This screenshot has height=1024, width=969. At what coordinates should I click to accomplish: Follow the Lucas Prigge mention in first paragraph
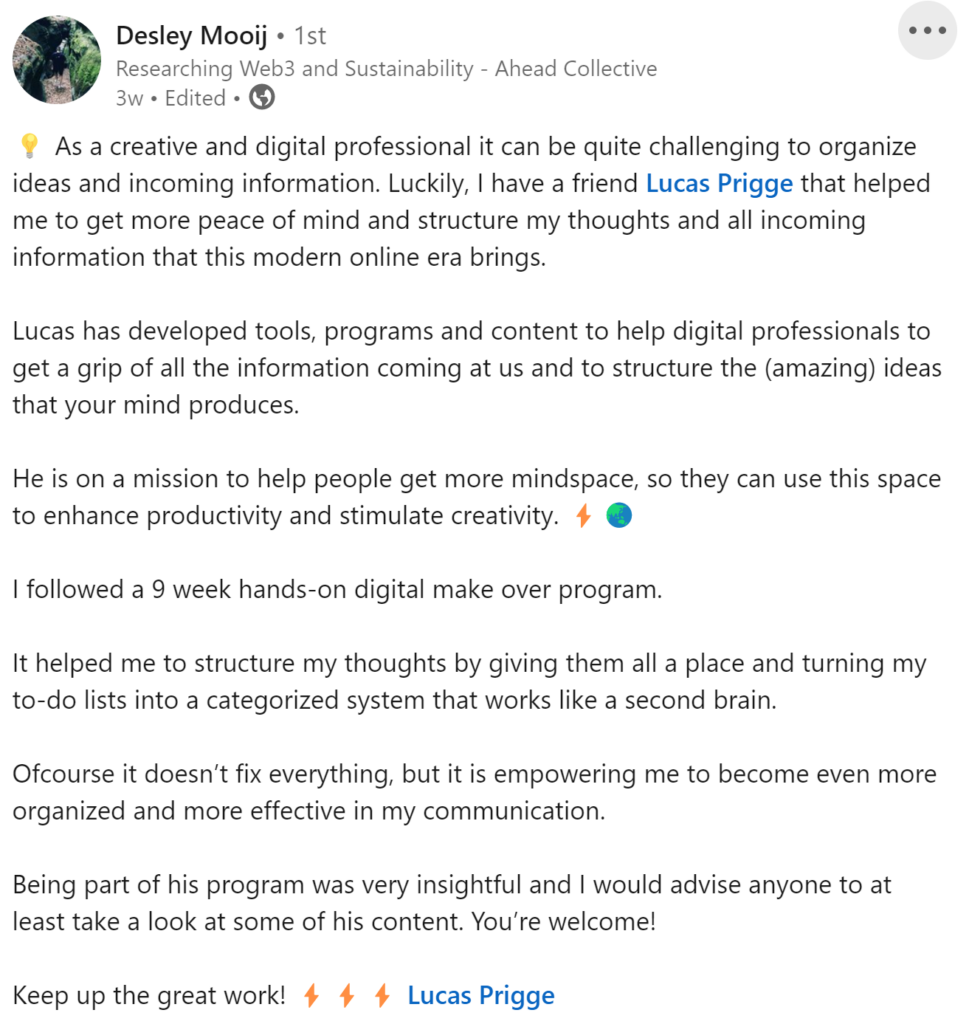click(x=719, y=184)
